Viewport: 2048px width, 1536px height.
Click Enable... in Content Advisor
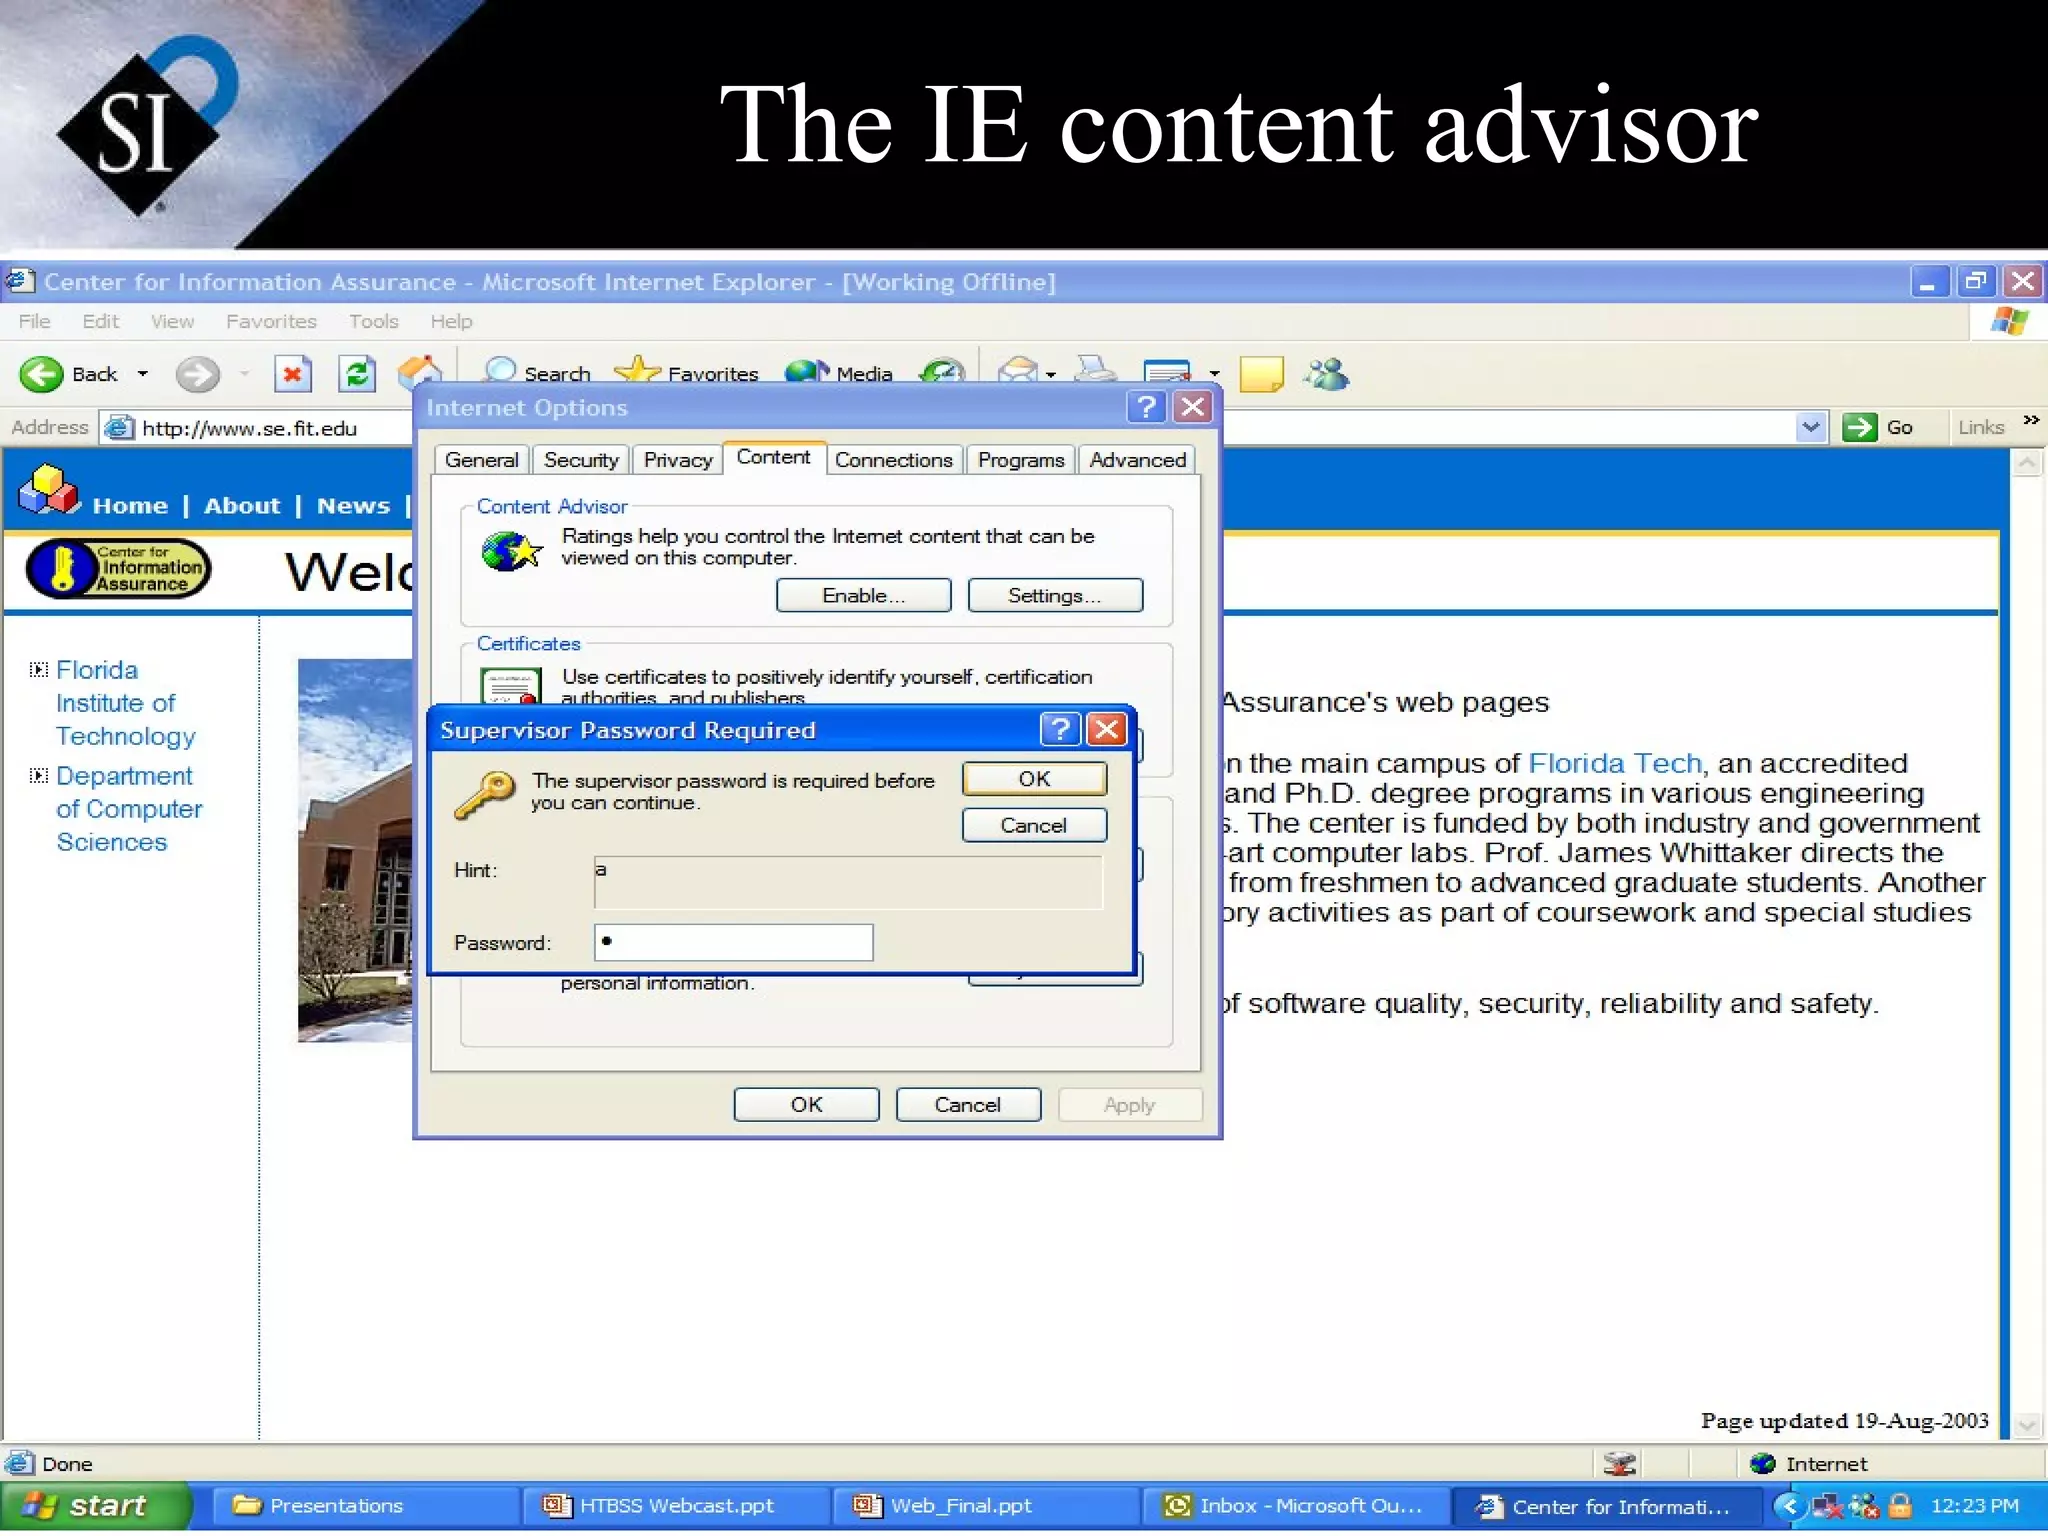click(863, 595)
